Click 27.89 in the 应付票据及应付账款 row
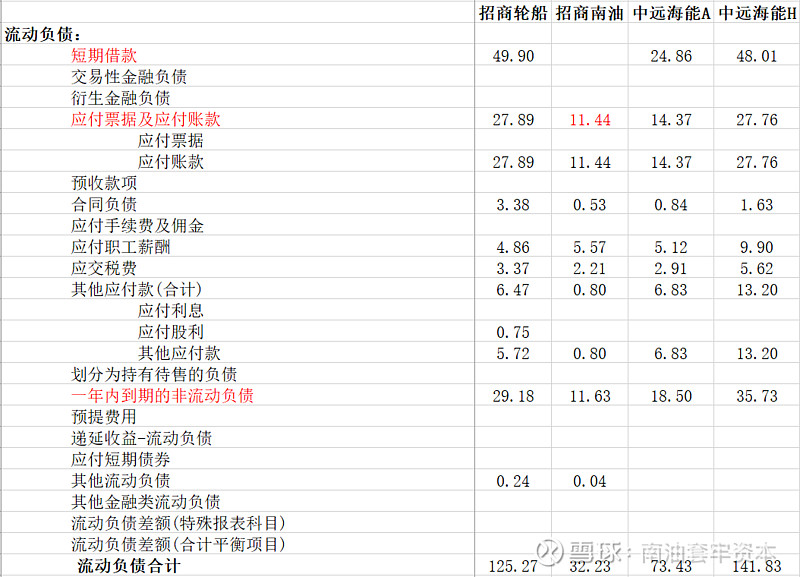Screen dimensions: 800x577 coord(513,120)
